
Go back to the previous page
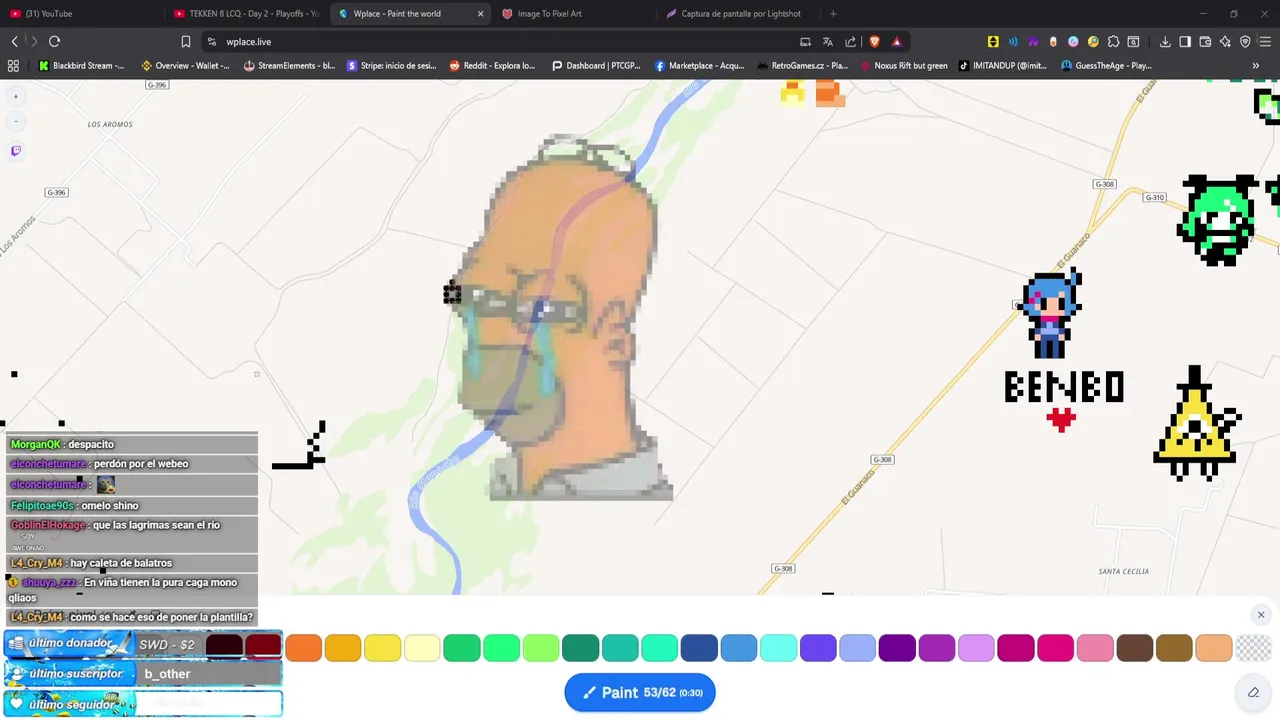[x=14, y=41]
